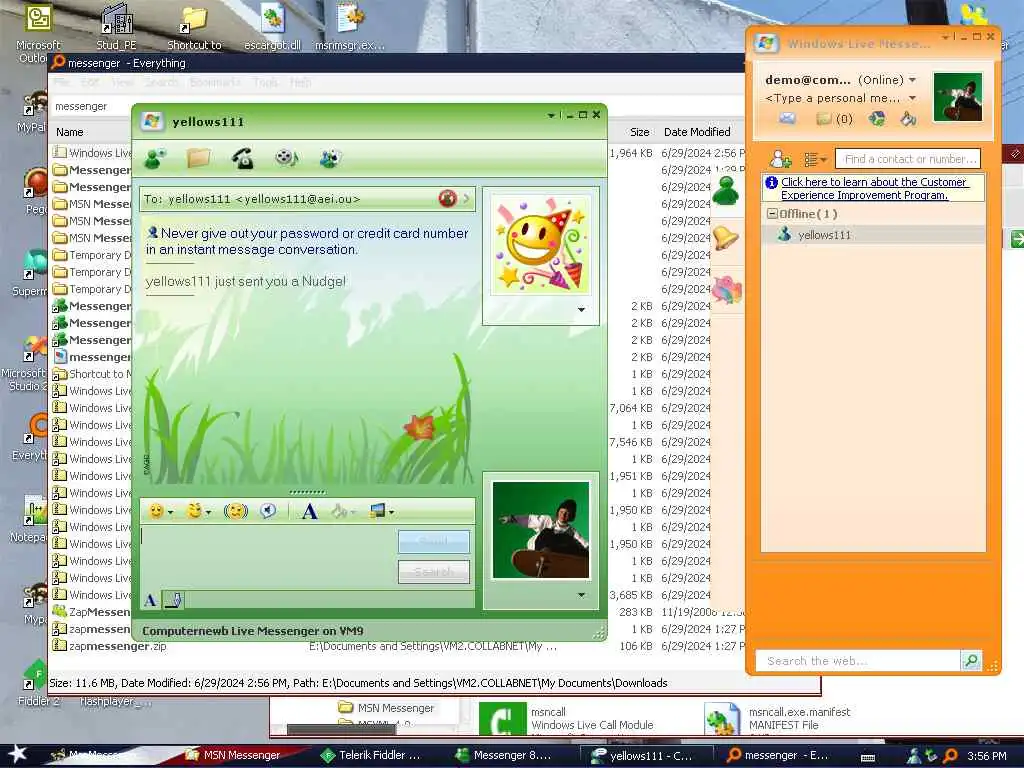Open the yellows111 chat window menu arrow

[551, 115]
